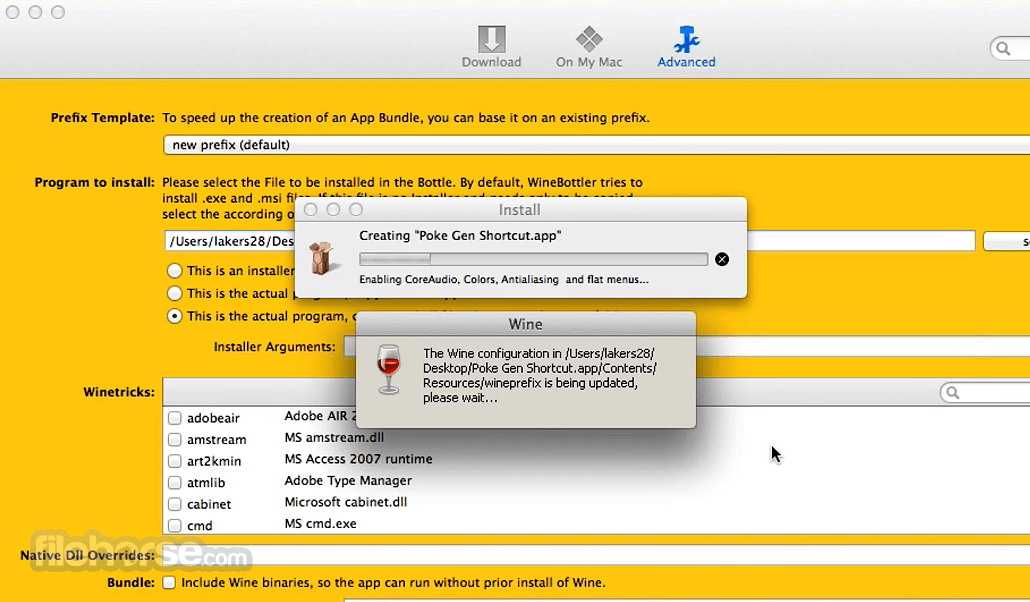1030x602 pixels.
Task: Open the Download section in the toolbar
Action: [x=491, y=47]
